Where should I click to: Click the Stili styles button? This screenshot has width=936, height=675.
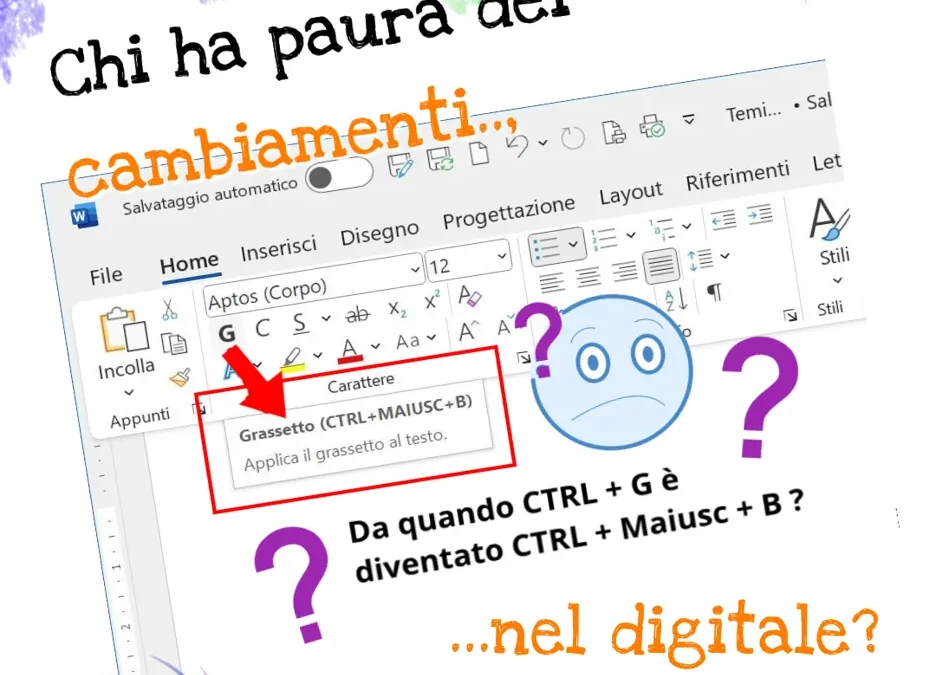[x=831, y=239]
